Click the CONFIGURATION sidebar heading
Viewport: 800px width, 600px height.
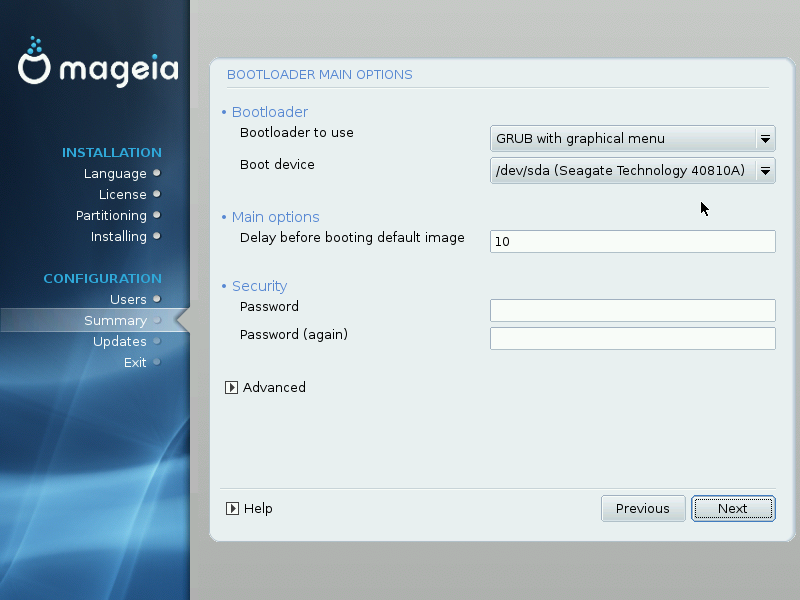point(103,279)
